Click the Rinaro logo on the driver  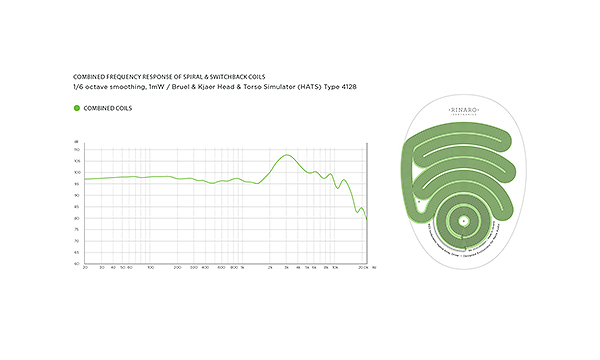click(463, 111)
